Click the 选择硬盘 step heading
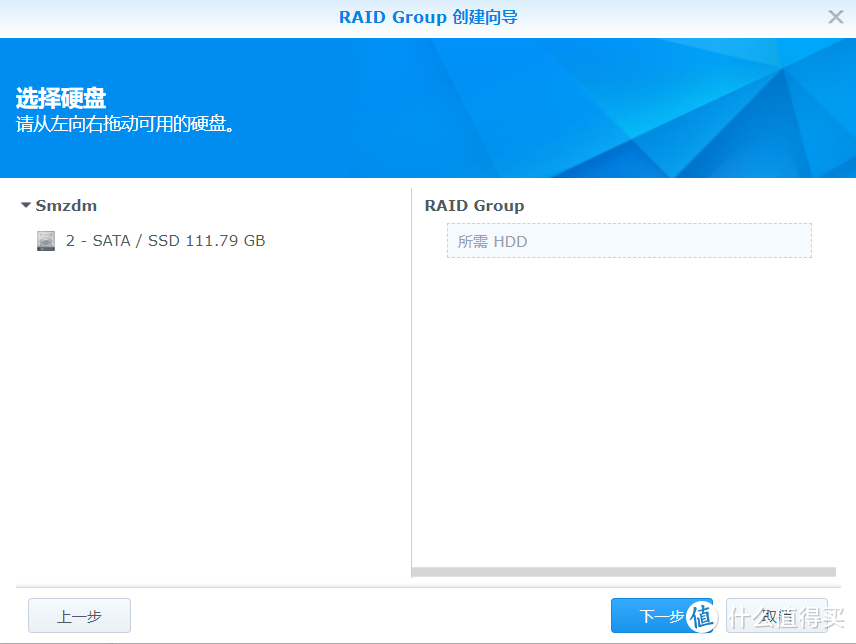Screen dimensions: 856x644 coord(60,99)
